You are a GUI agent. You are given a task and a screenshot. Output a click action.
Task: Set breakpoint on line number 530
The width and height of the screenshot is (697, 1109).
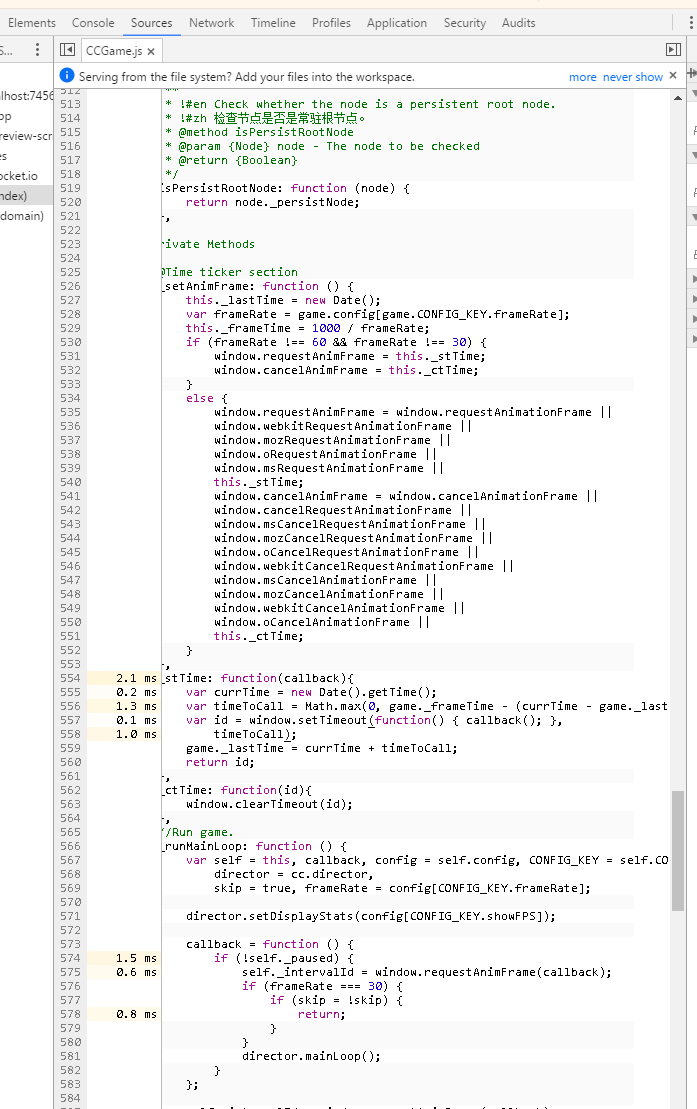tap(70, 342)
